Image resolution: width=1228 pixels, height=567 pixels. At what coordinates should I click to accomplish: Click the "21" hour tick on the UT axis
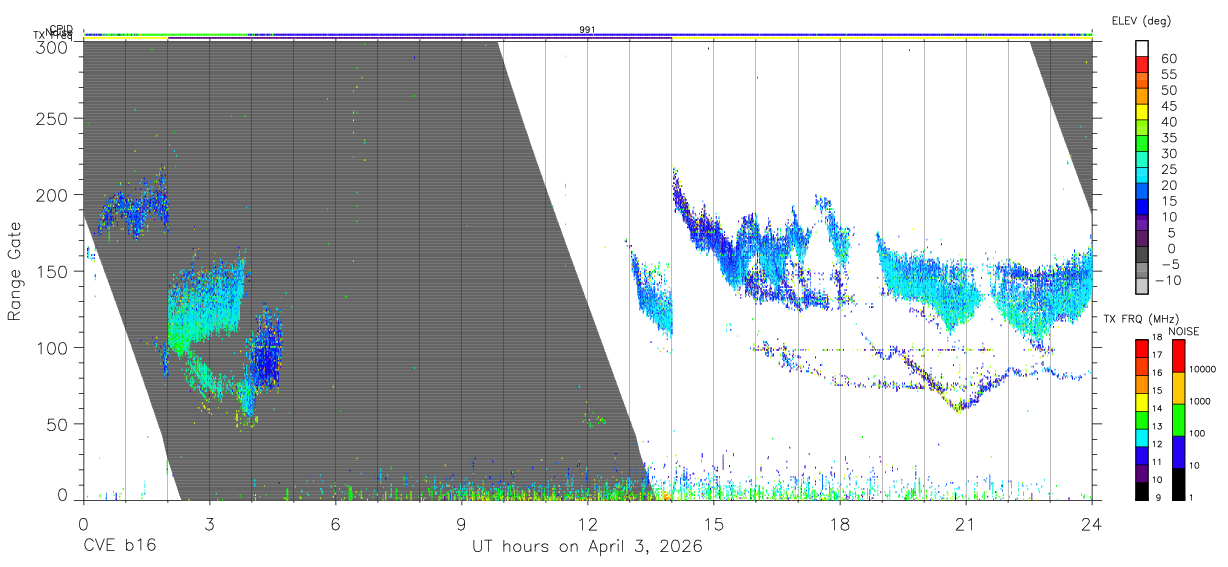click(x=966, y=523)
